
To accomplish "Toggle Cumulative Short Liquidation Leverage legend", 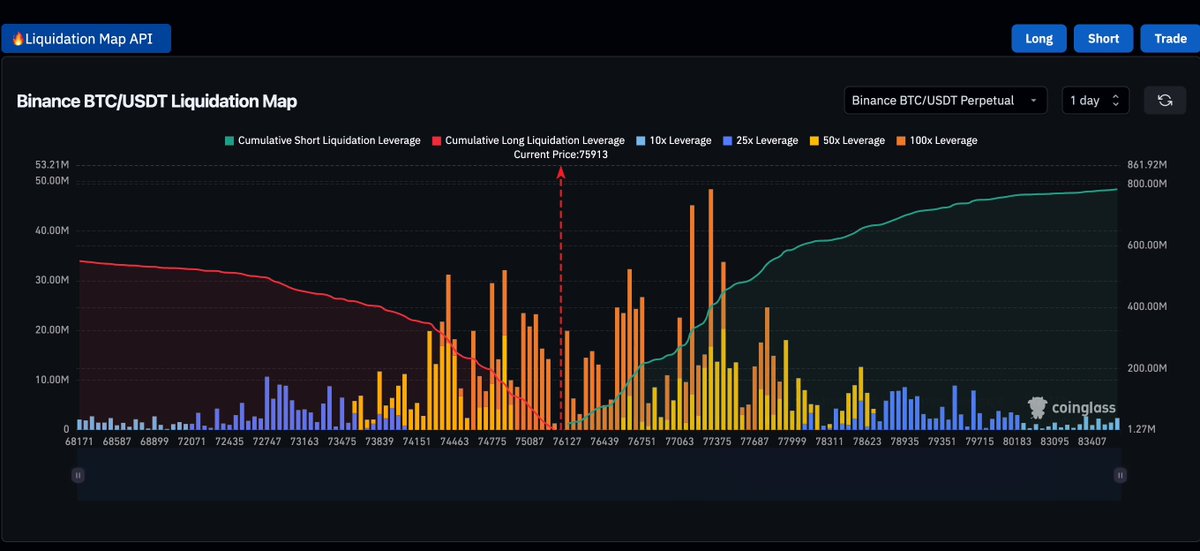I will tap(323, 141).
